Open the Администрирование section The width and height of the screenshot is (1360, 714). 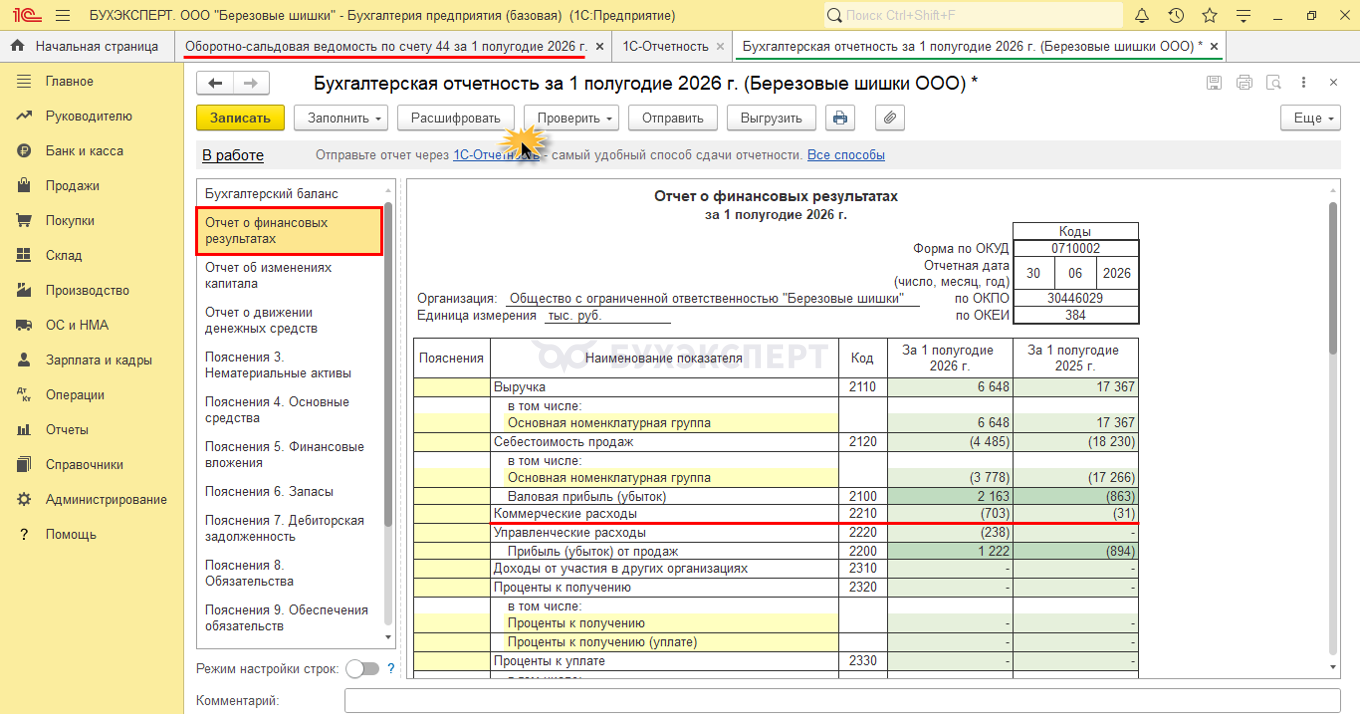(x=106, y=500)
